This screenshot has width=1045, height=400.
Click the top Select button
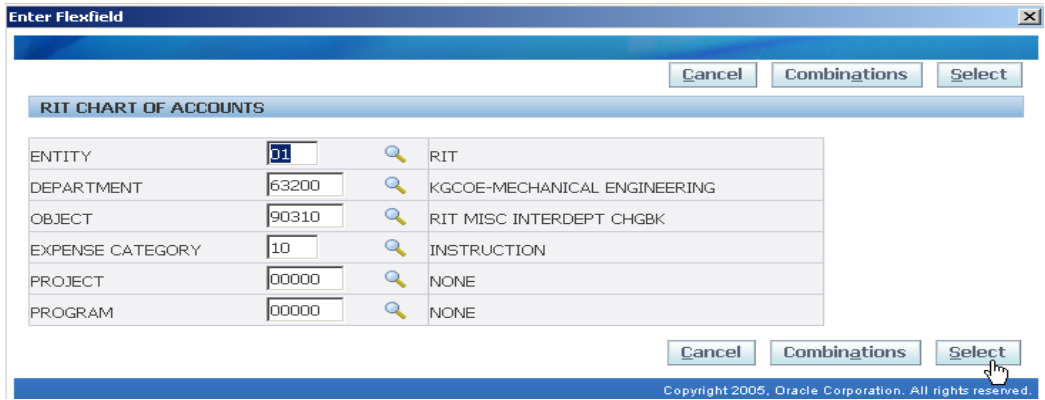(x=978, y=75)
